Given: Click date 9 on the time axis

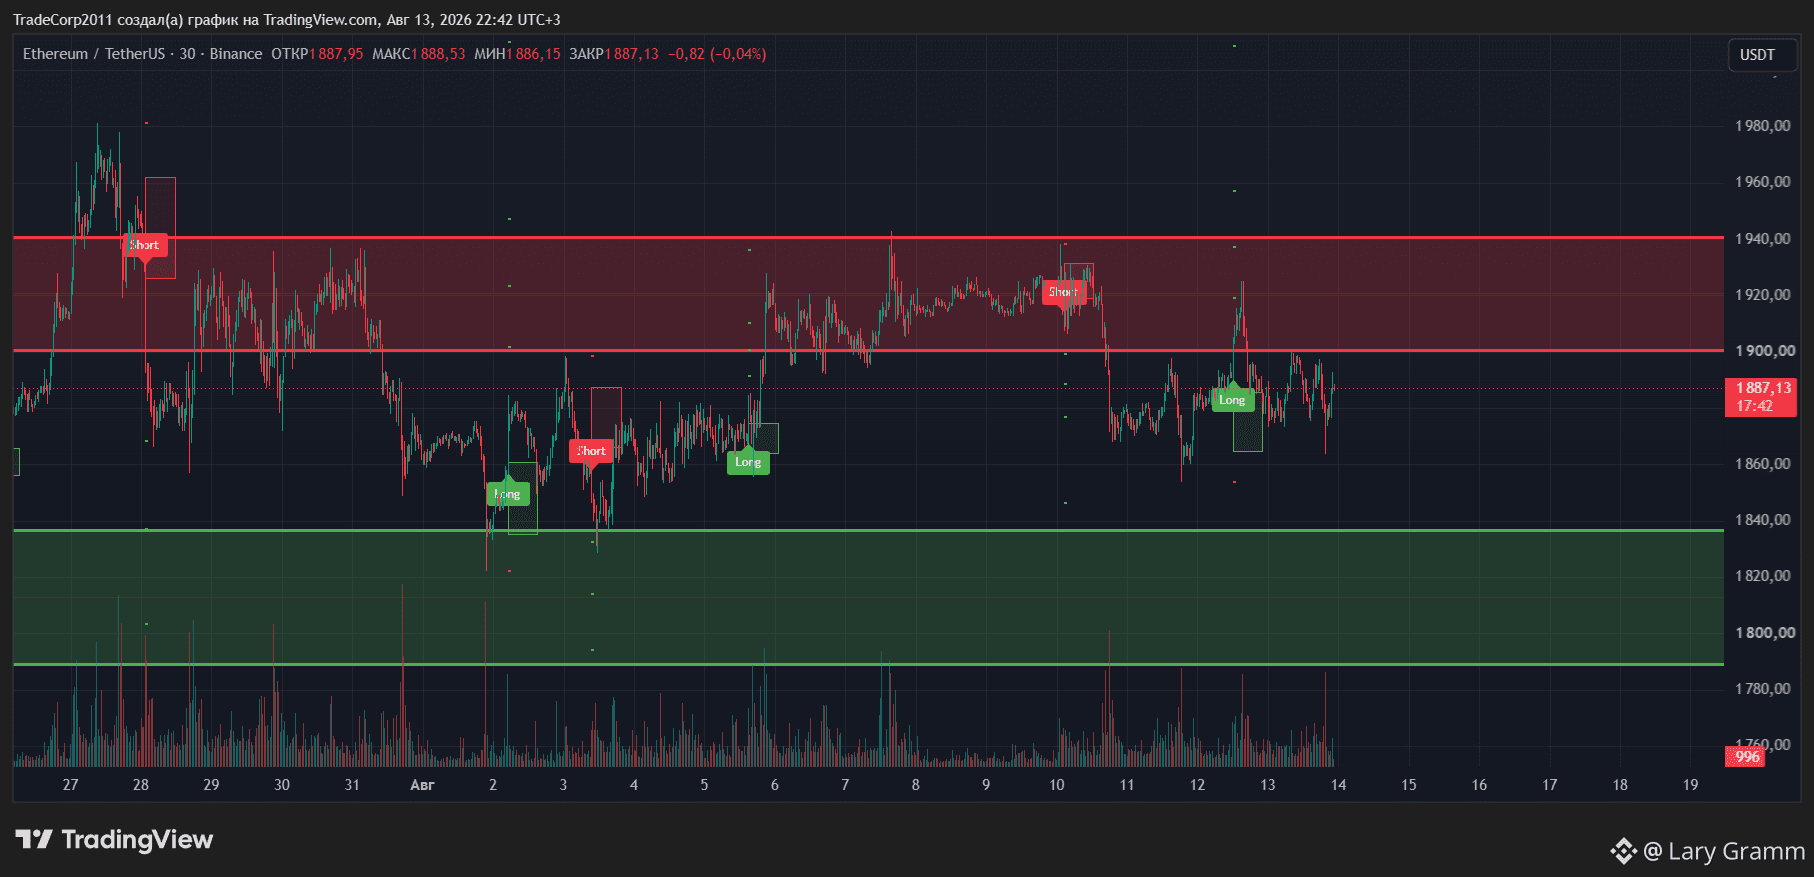Looking at the screenshot, I should pos(986,785).
